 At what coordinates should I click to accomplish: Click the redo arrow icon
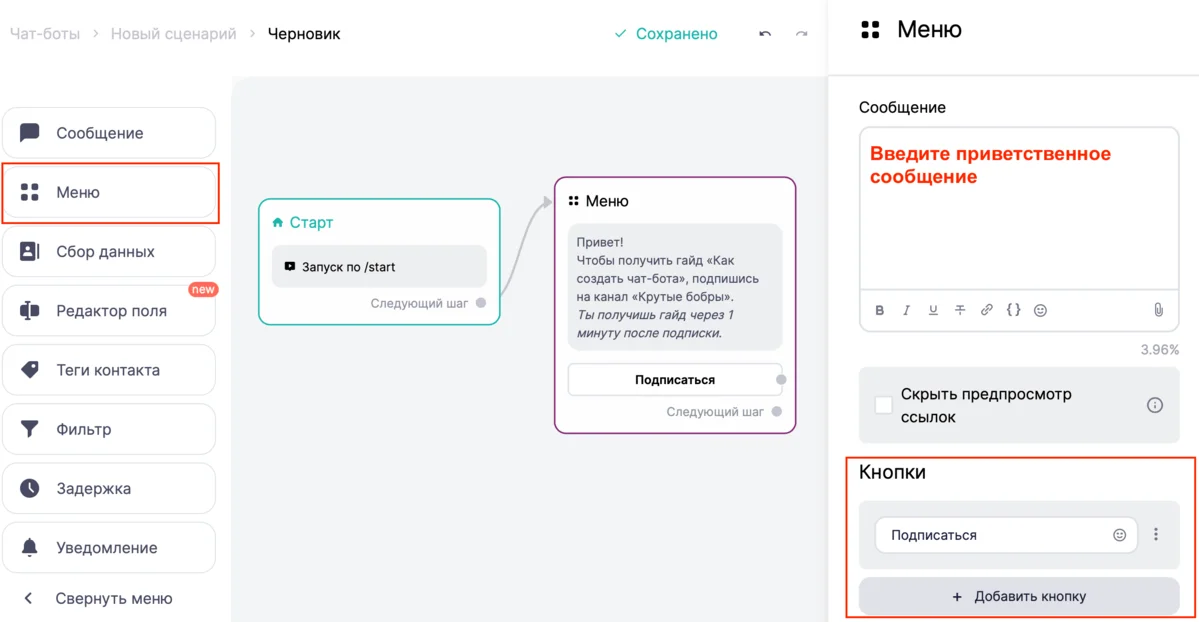click(801, 34)
